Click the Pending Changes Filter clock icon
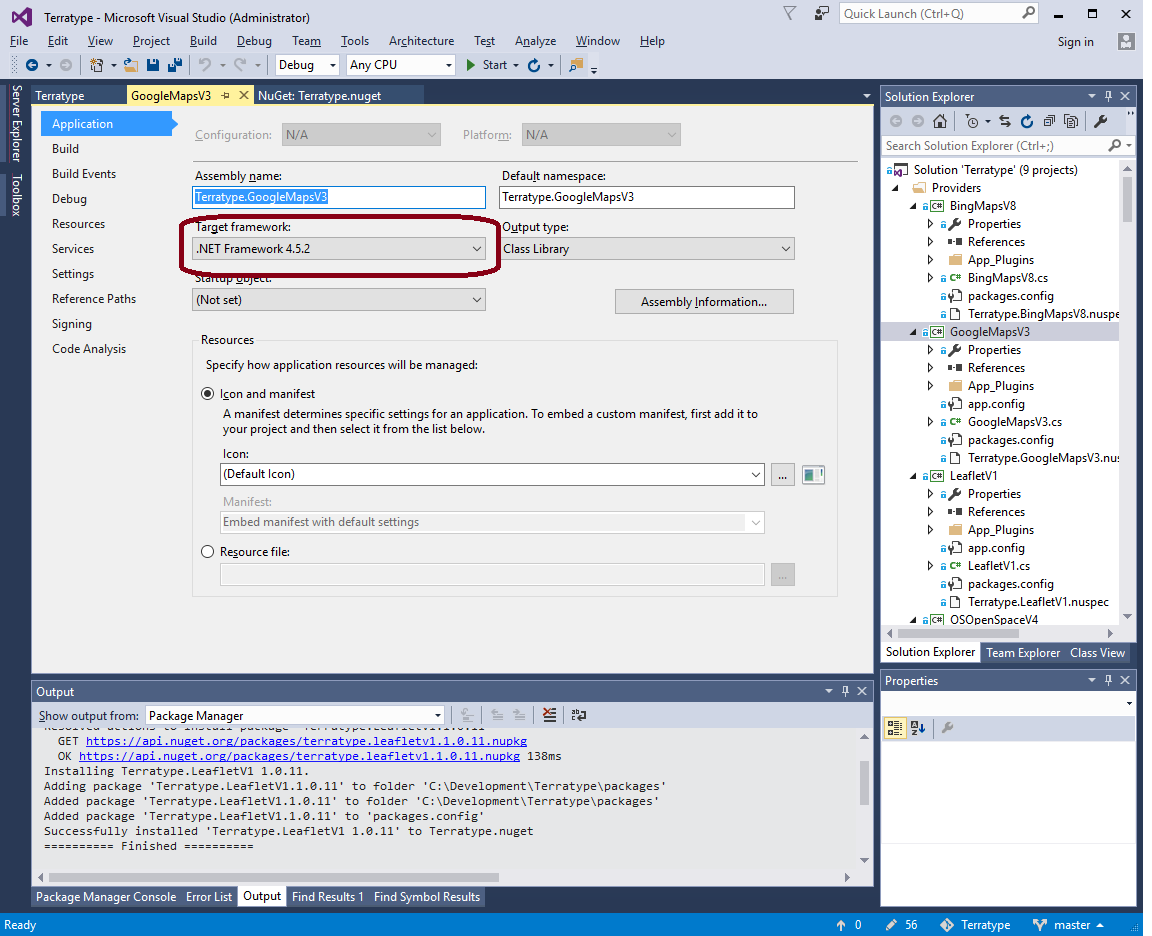 (972, 121)
